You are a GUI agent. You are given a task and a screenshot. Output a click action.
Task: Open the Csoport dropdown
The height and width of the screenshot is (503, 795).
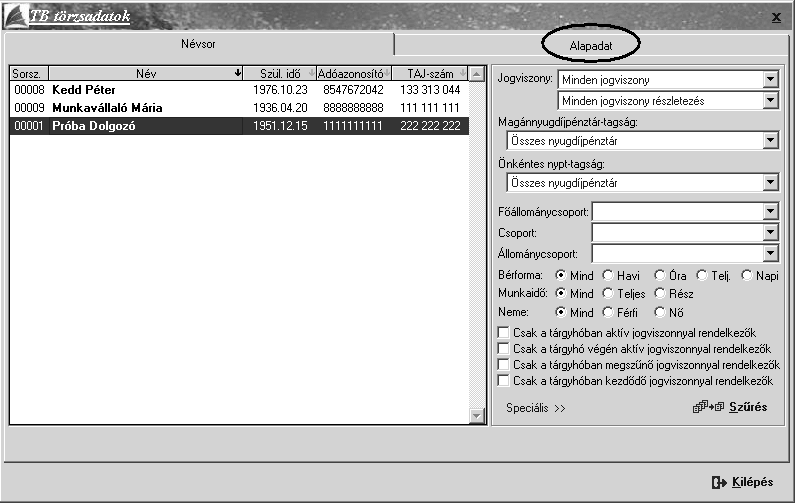coord(770,233)
